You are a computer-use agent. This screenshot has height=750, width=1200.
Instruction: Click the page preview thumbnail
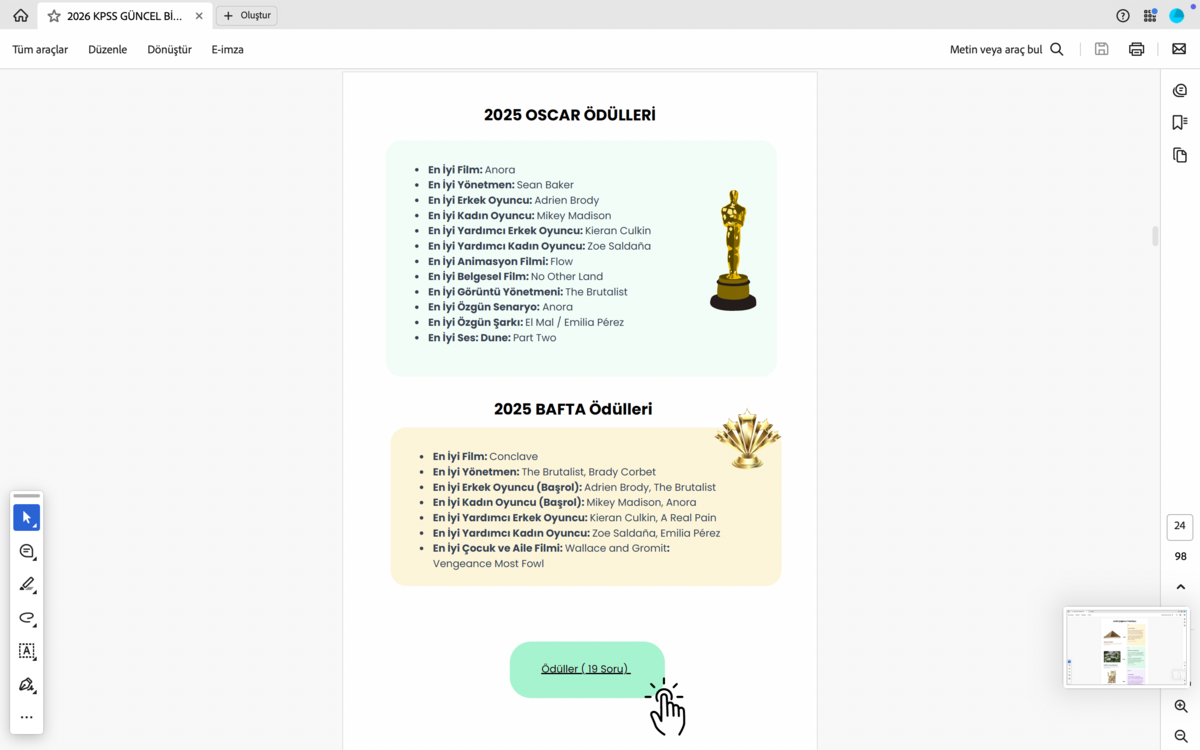pos(1126,647)
